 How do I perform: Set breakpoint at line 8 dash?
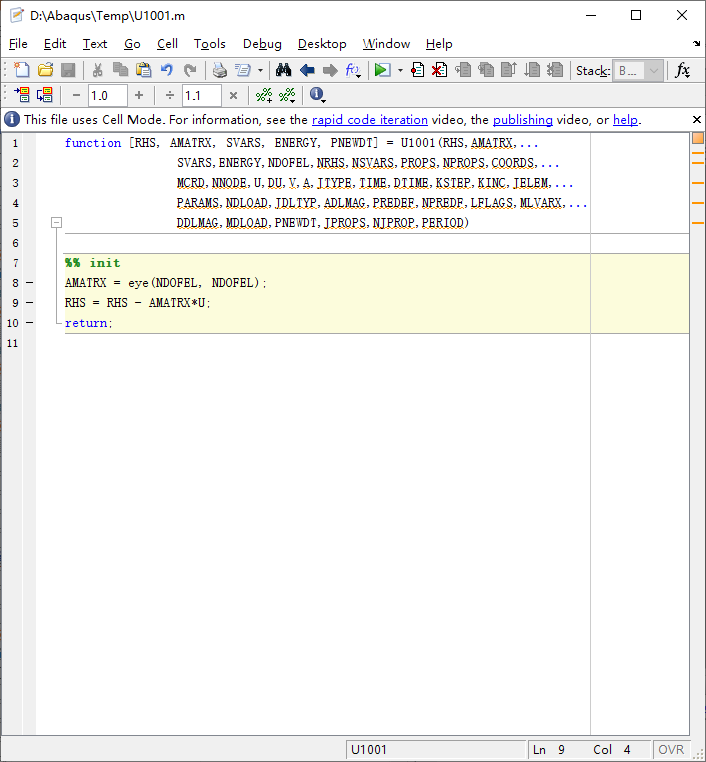click(29, 282)
